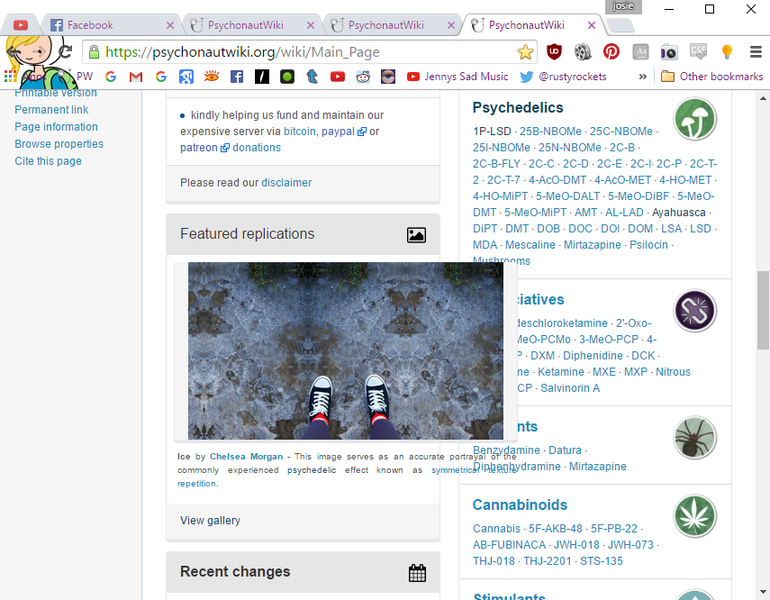Screen dimensions: 770x600
Task: Click the Pinterest extension button
Action: pos(611,52)
